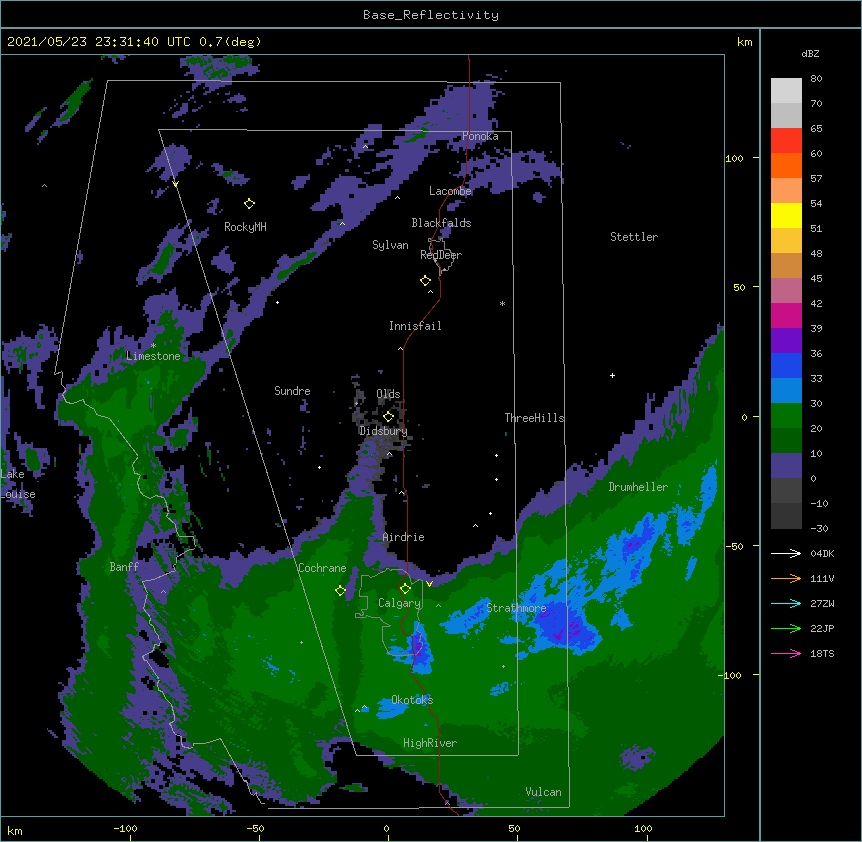Click the magenta 42 dBZ swatch
This screenshot has width=862, height=842.
pos(786,315)
